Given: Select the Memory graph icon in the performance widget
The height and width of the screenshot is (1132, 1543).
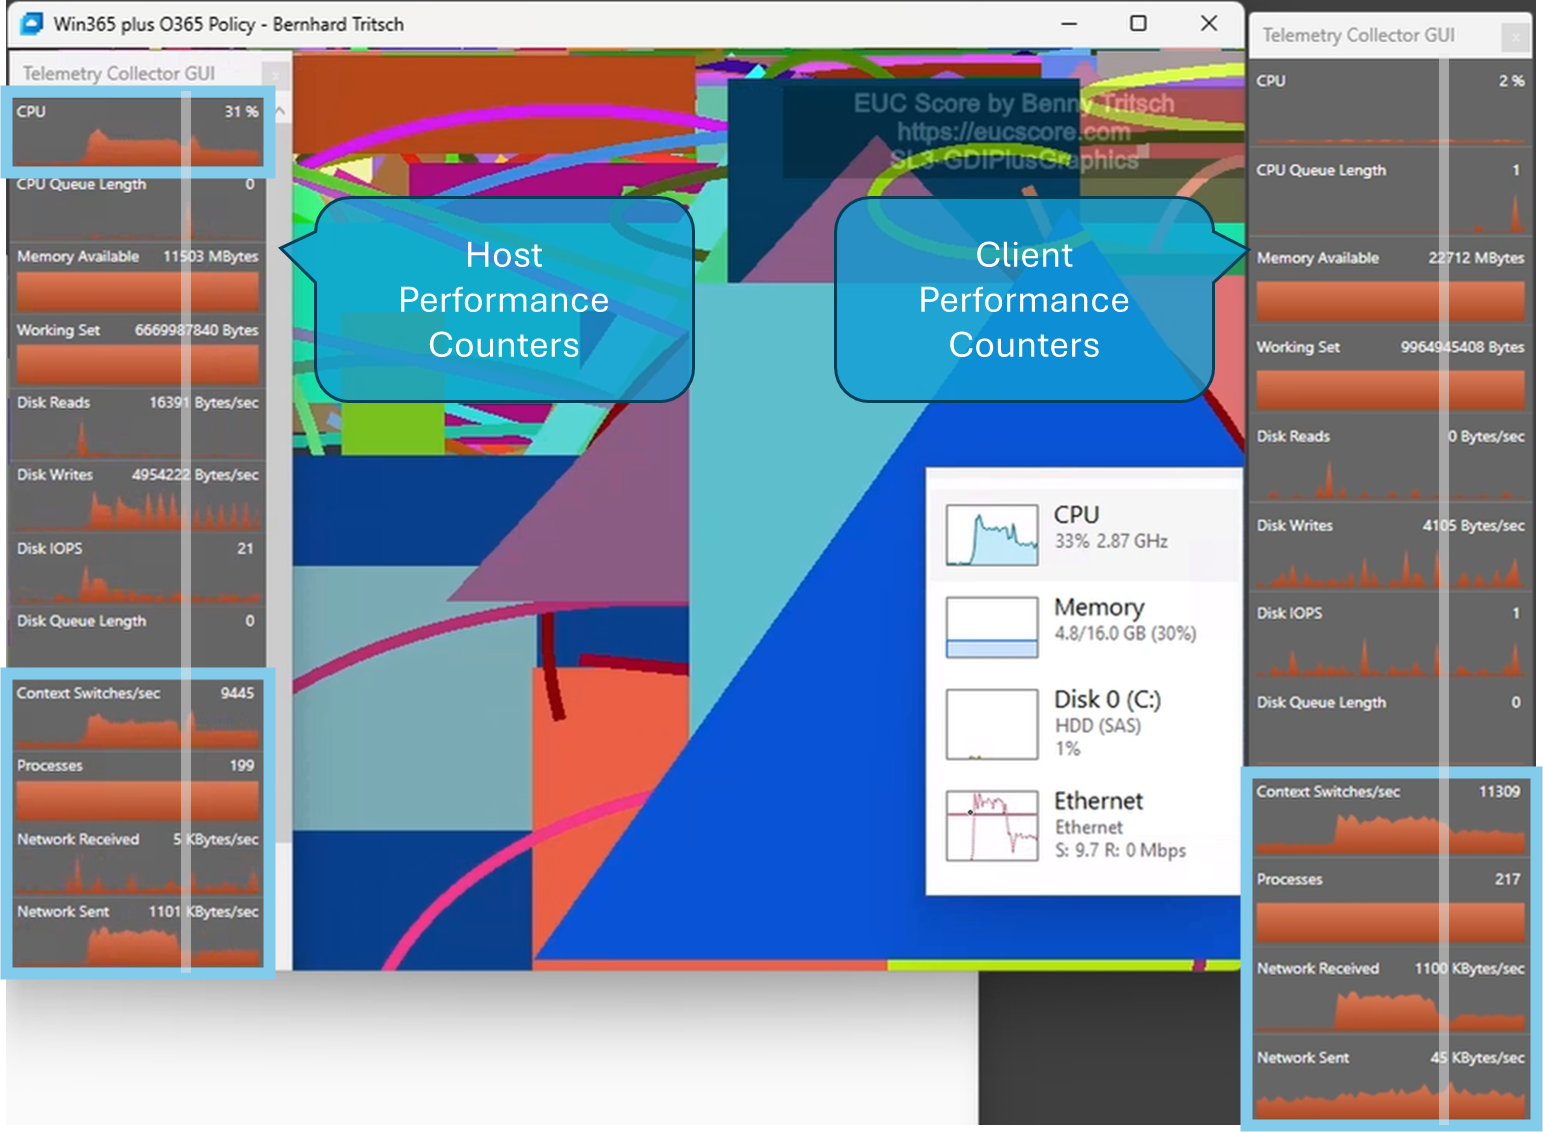Looking at the screenshot, I should pyautogui.click(x=993, y=626).
